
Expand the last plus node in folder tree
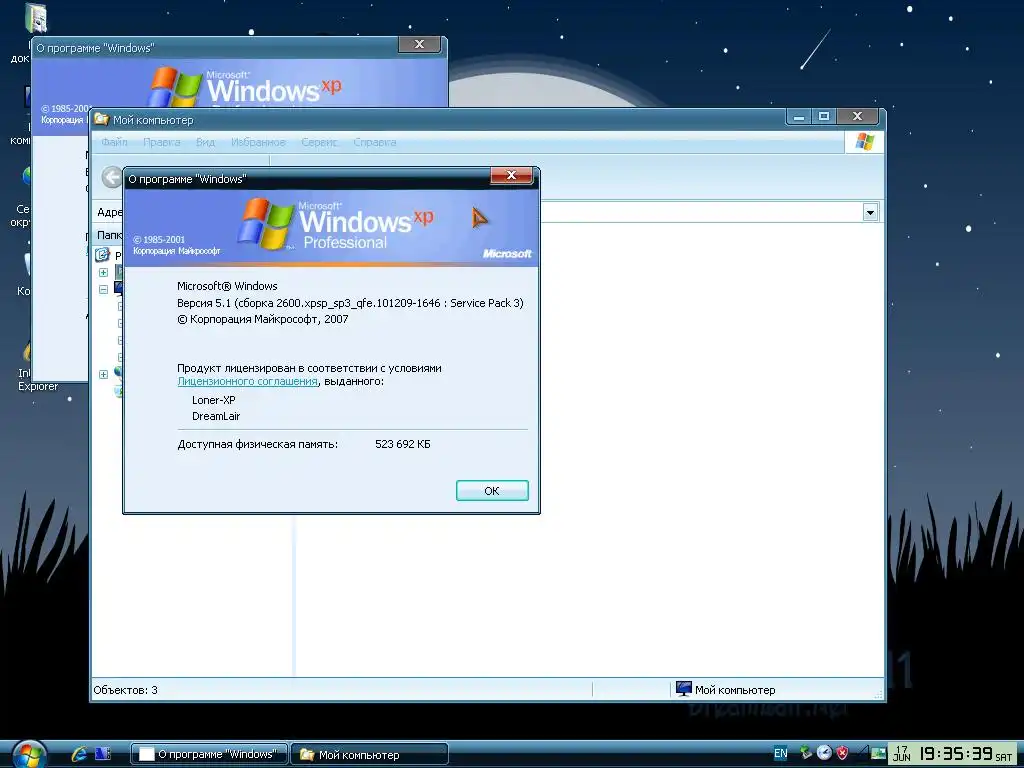pyautogui.click(x=103, y=374)
